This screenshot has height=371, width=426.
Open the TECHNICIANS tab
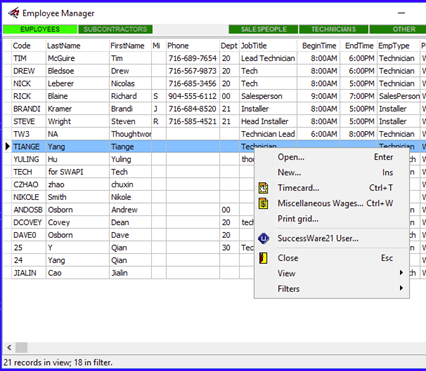coord(334,29)
